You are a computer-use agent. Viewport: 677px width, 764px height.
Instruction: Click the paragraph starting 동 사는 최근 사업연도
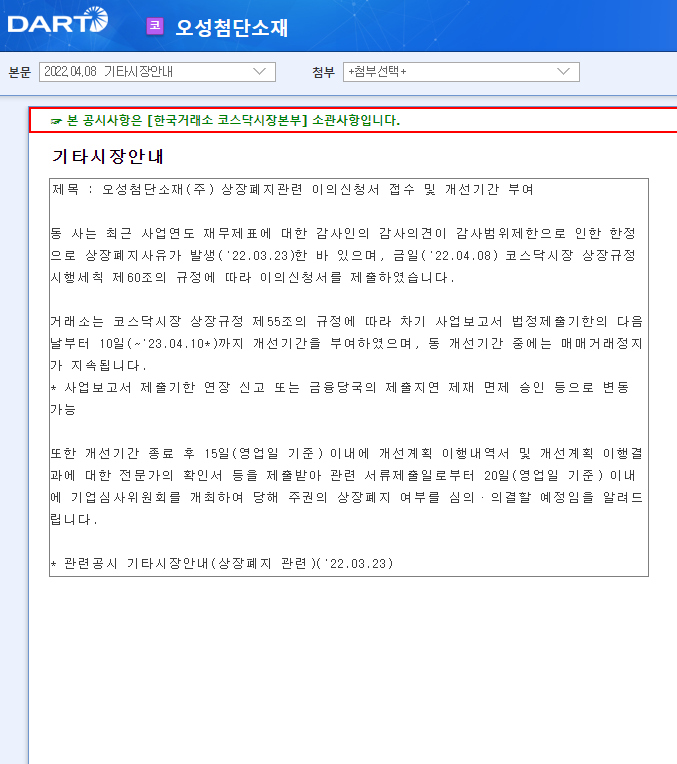point(344,255)
